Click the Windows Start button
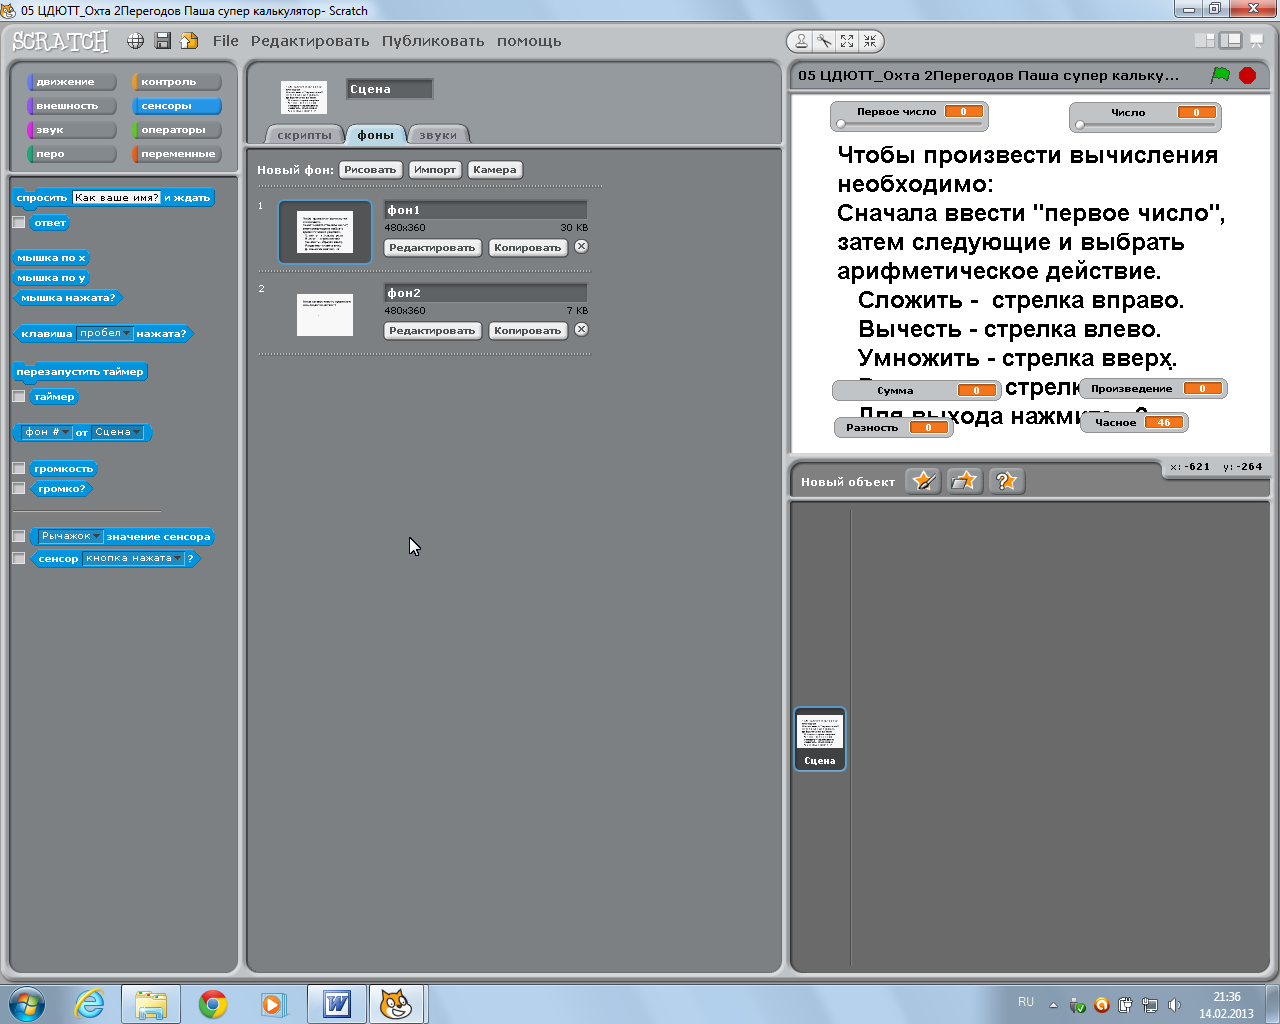Screen dimensions: 1280x1024 27,1004
